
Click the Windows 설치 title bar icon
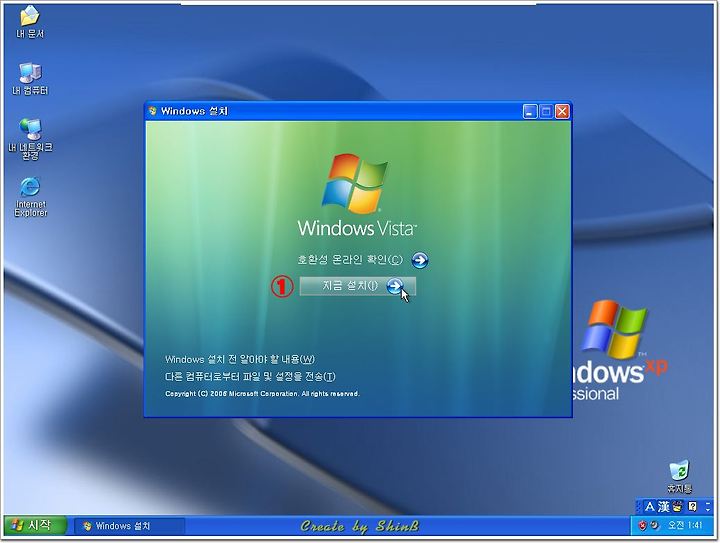153,111
